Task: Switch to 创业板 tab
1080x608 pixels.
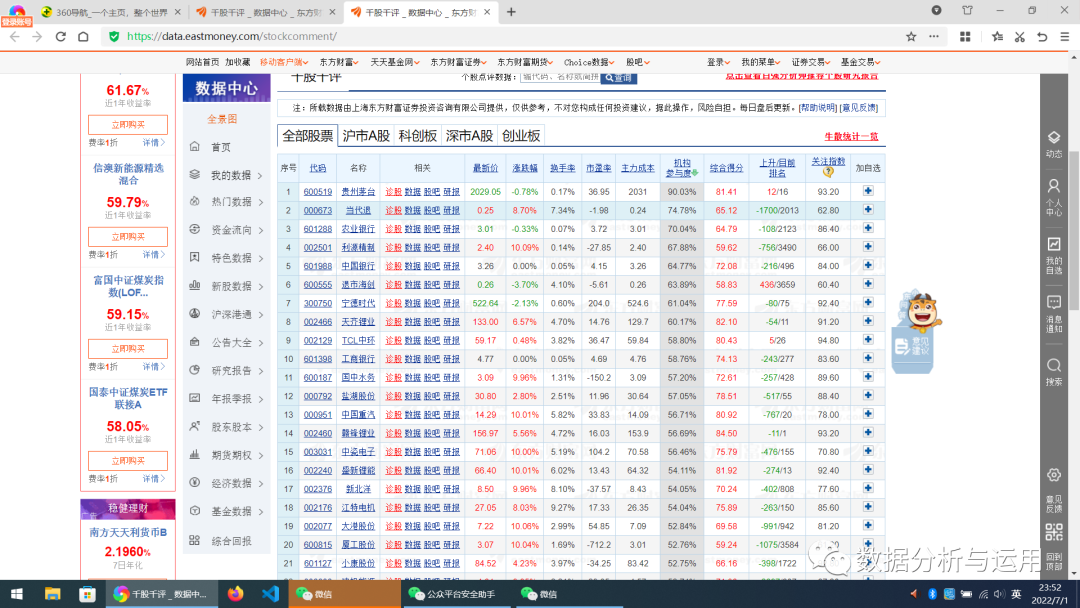Action: [521, 136]
